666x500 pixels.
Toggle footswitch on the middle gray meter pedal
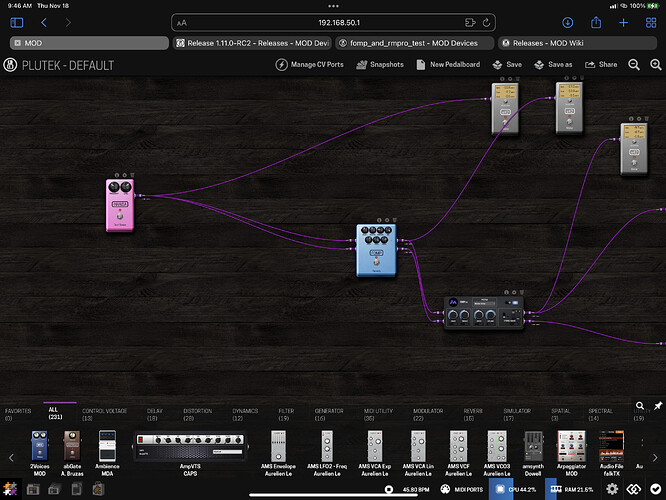pos(569,121)
